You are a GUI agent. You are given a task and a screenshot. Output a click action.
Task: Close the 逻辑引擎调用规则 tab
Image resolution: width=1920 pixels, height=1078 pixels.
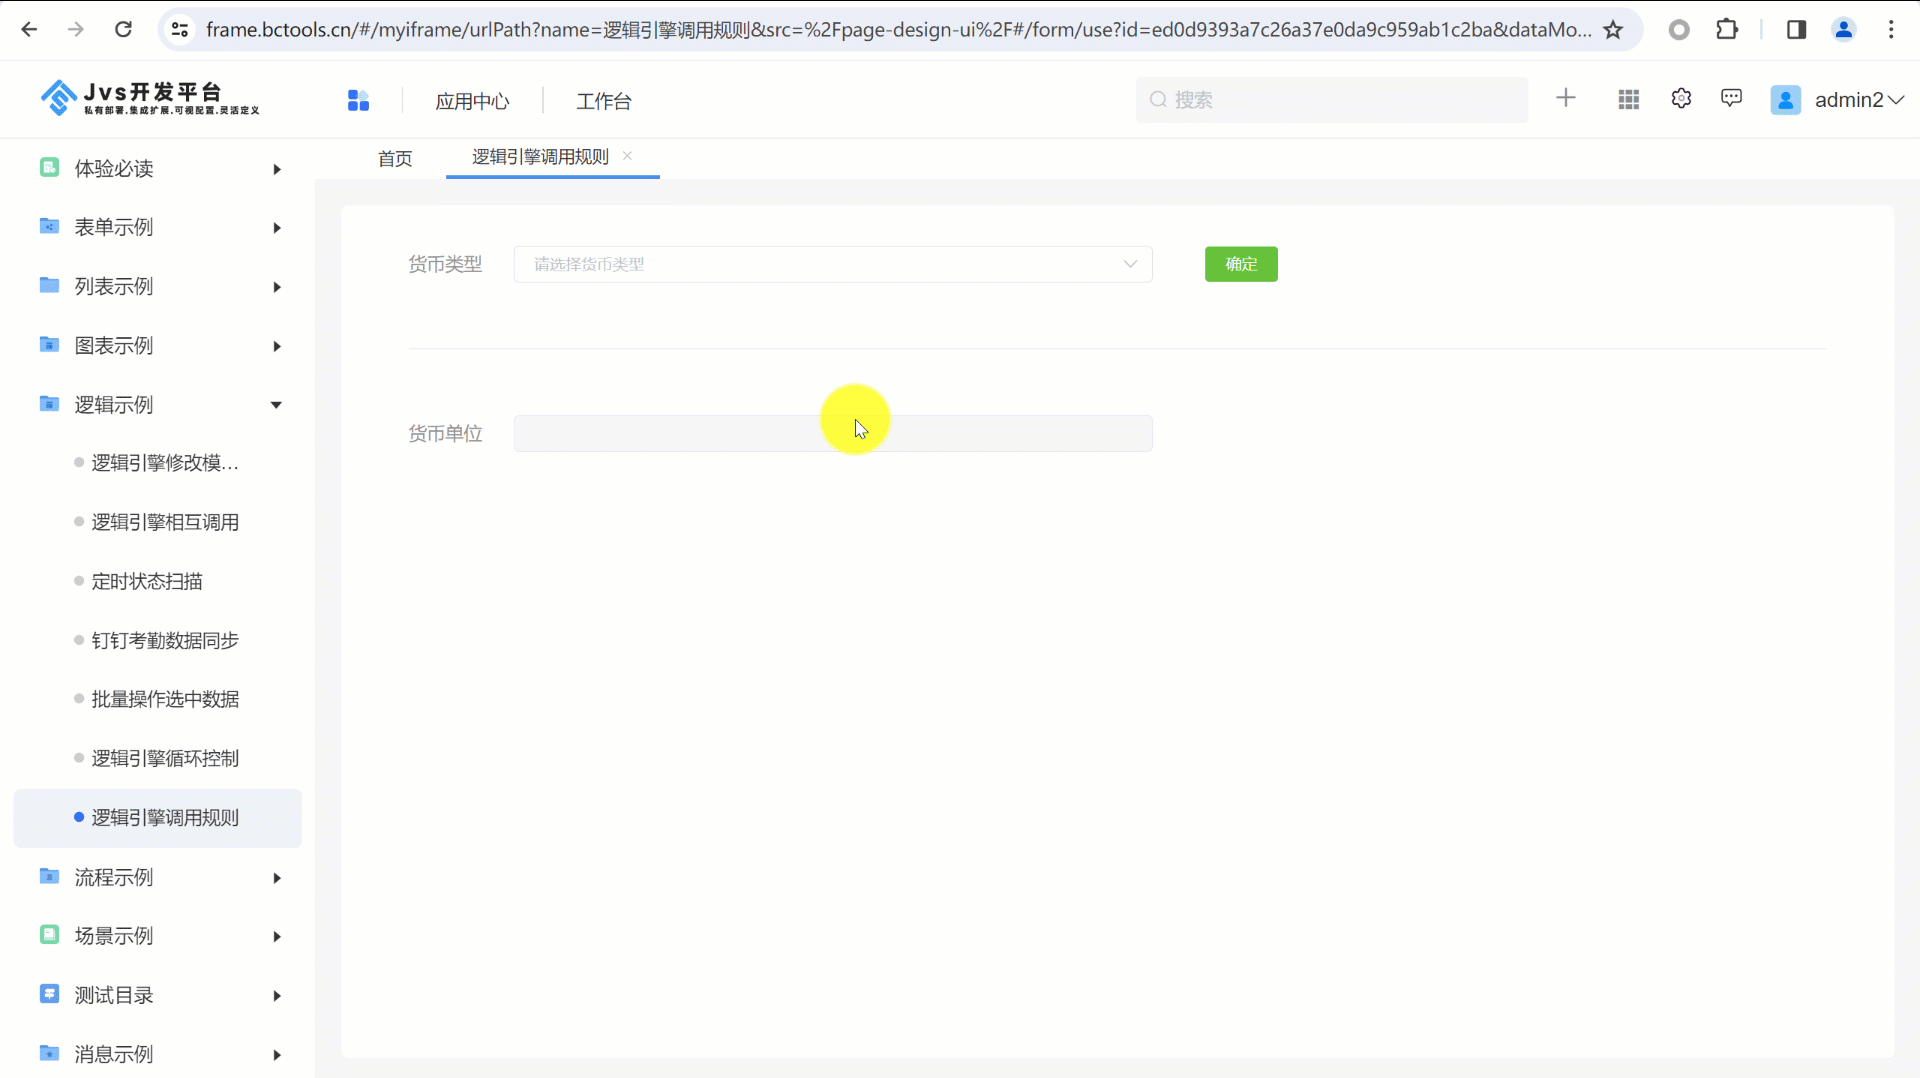627,156
